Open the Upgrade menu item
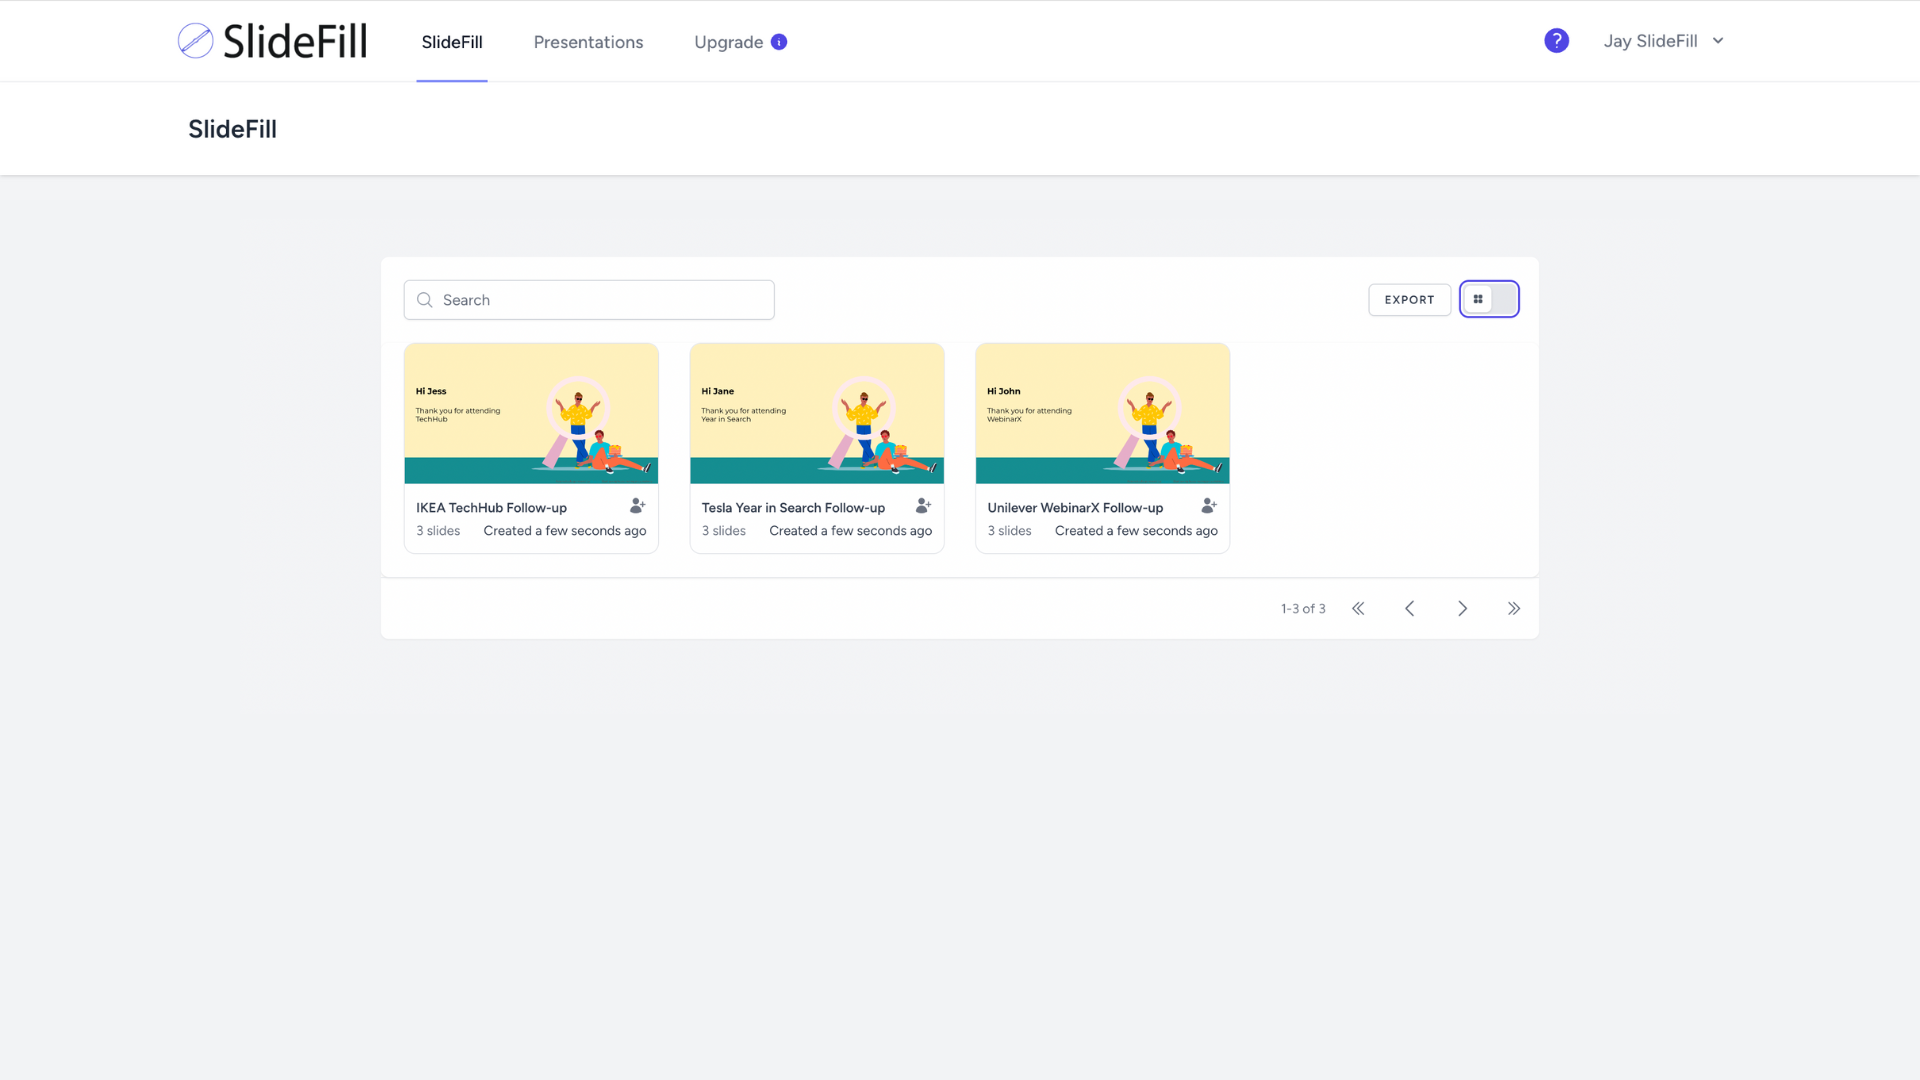Viewport: 1920px width, 1080px height. (728, 42)
